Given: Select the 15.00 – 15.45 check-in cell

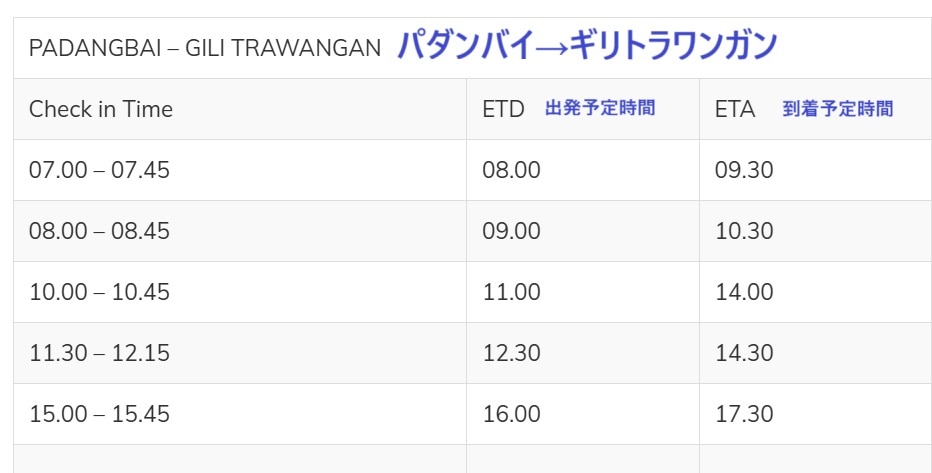Looking at the screenshot, I should click(100, 414).
